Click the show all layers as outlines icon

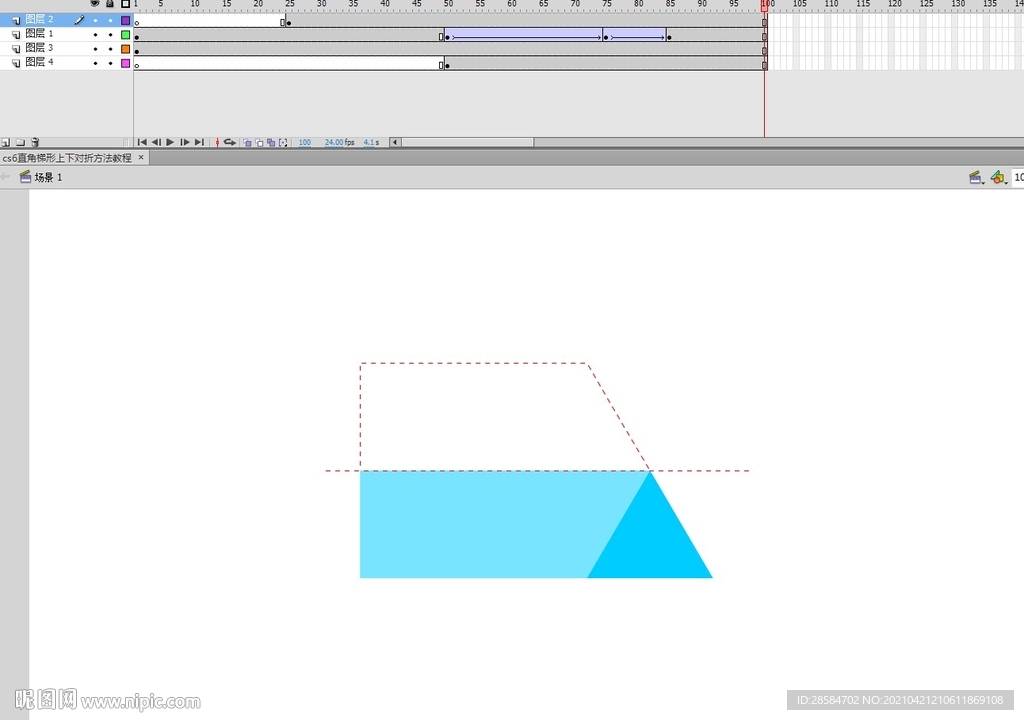[125, 3]
